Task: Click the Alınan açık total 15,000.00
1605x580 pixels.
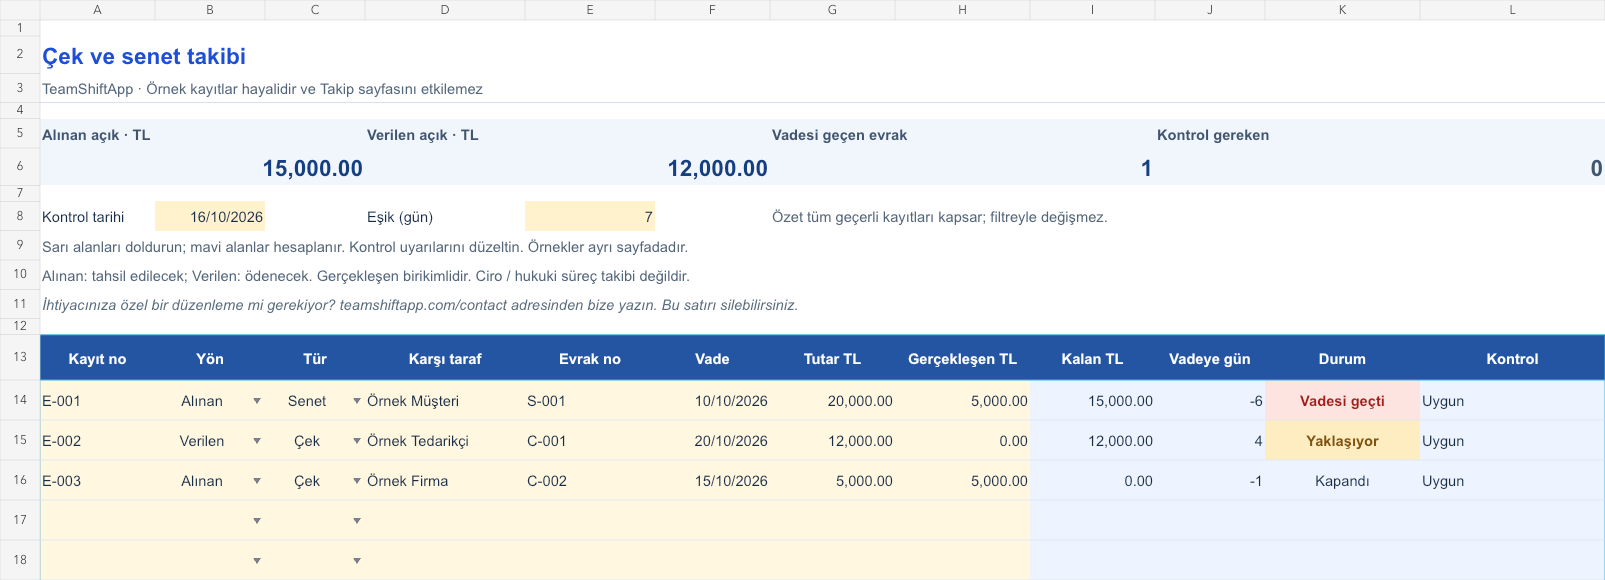Action: 313,169
